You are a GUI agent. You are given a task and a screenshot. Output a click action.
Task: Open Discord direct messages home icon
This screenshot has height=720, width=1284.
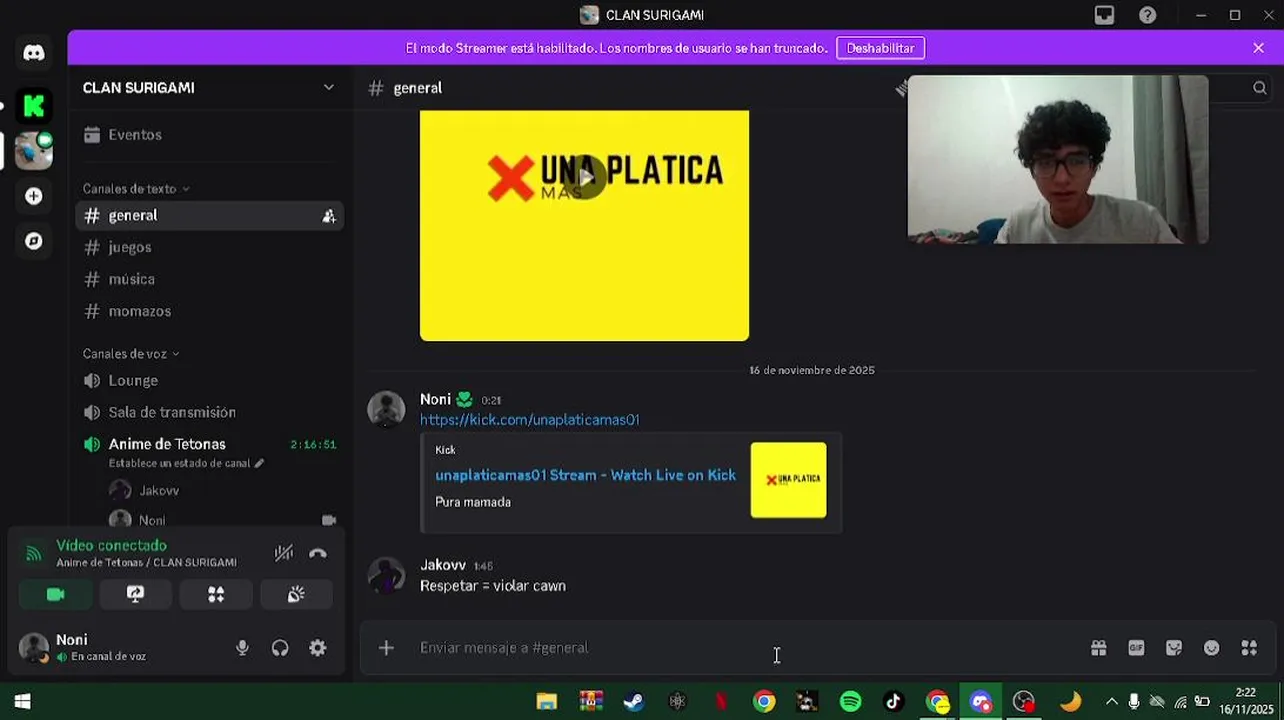[34, 53]
